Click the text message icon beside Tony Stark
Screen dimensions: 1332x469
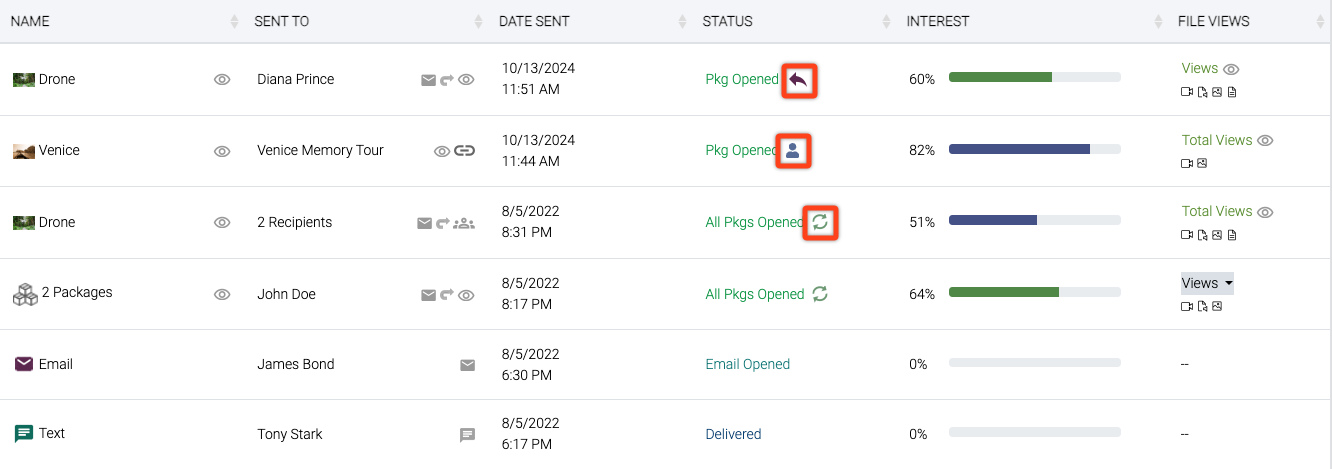467,435
